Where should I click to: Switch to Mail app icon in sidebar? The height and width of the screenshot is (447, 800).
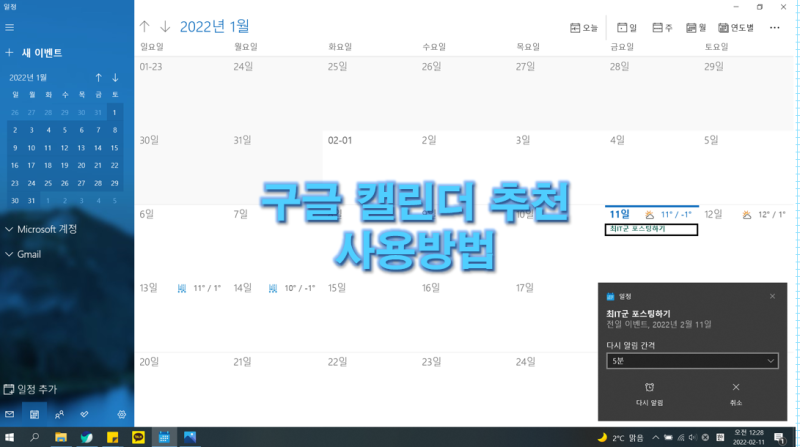tap(10, 414)
